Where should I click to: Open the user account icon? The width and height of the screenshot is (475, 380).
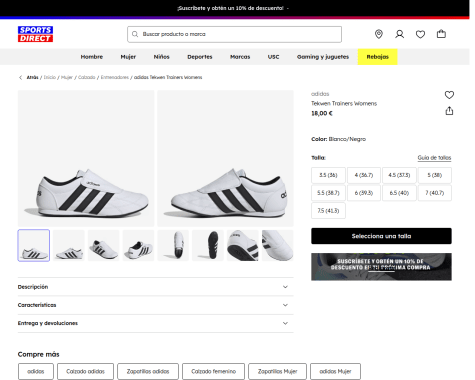(399, 34)
